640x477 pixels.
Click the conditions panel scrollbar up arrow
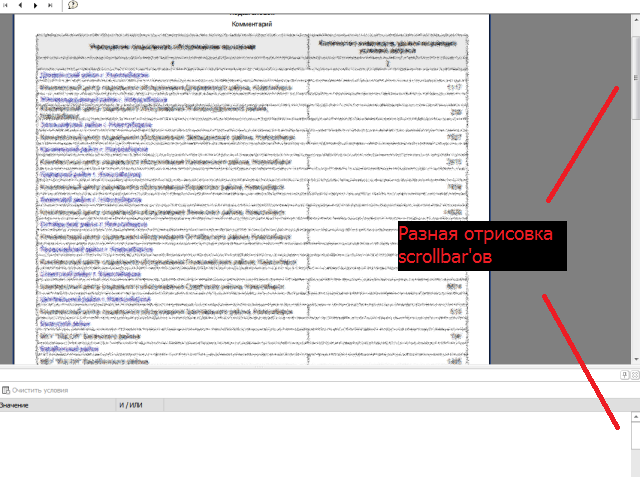636,417
